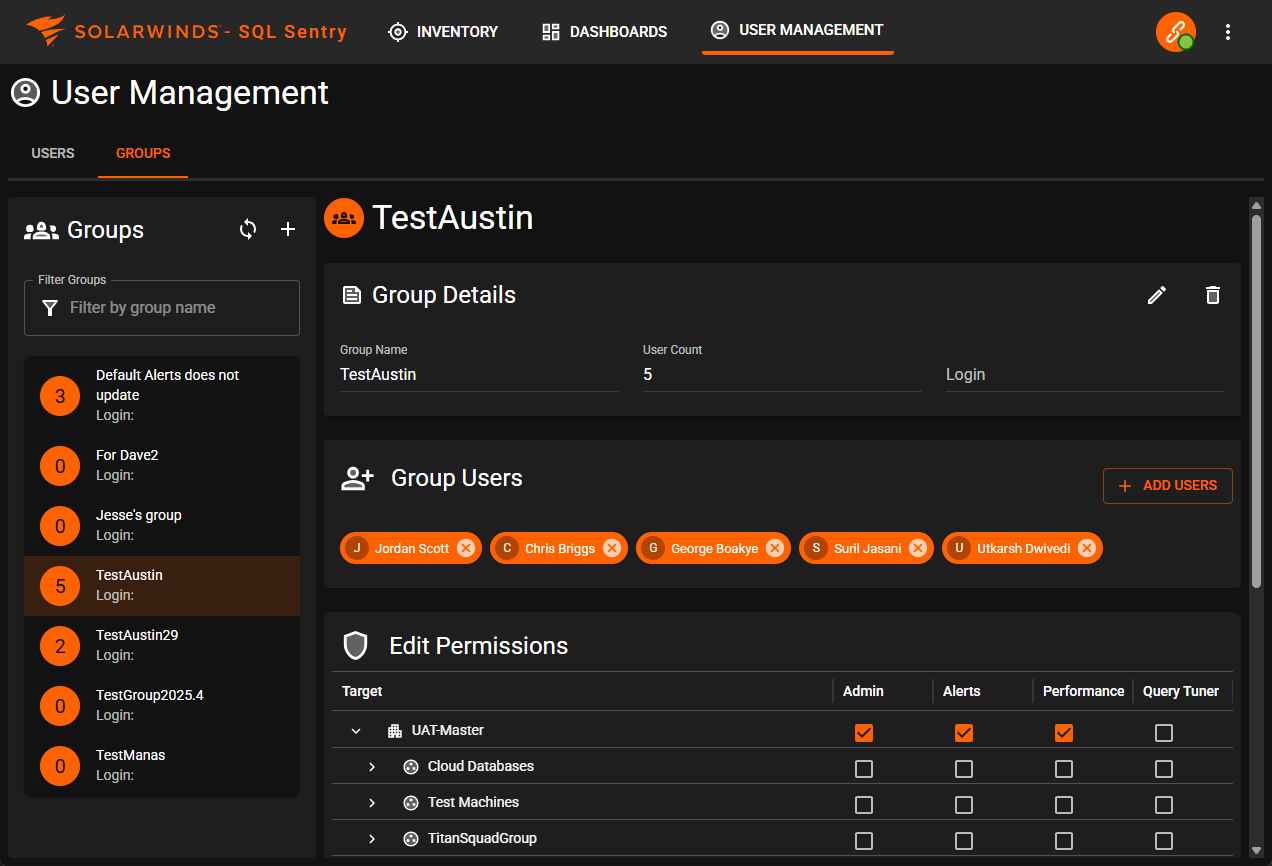
Task: Open the Dashboards menu
Action: [605, 32]
